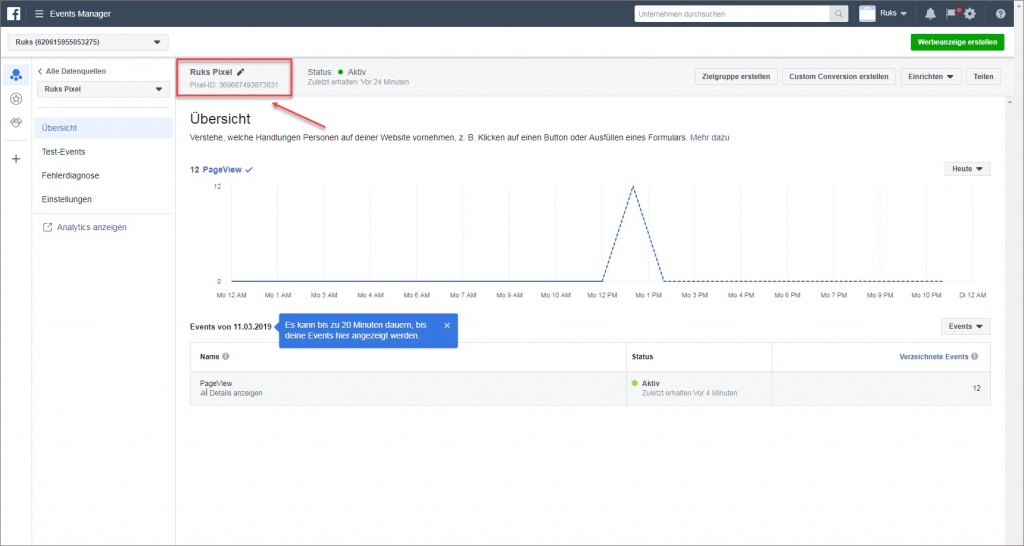
Task: Click the PageView row name in the table
Action: [x=216, y=383]
